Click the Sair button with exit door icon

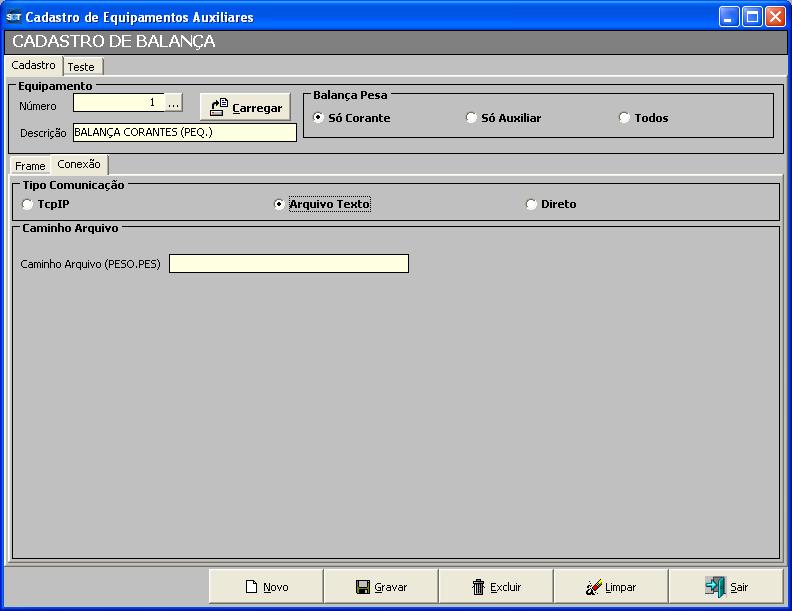coord(726,587)
